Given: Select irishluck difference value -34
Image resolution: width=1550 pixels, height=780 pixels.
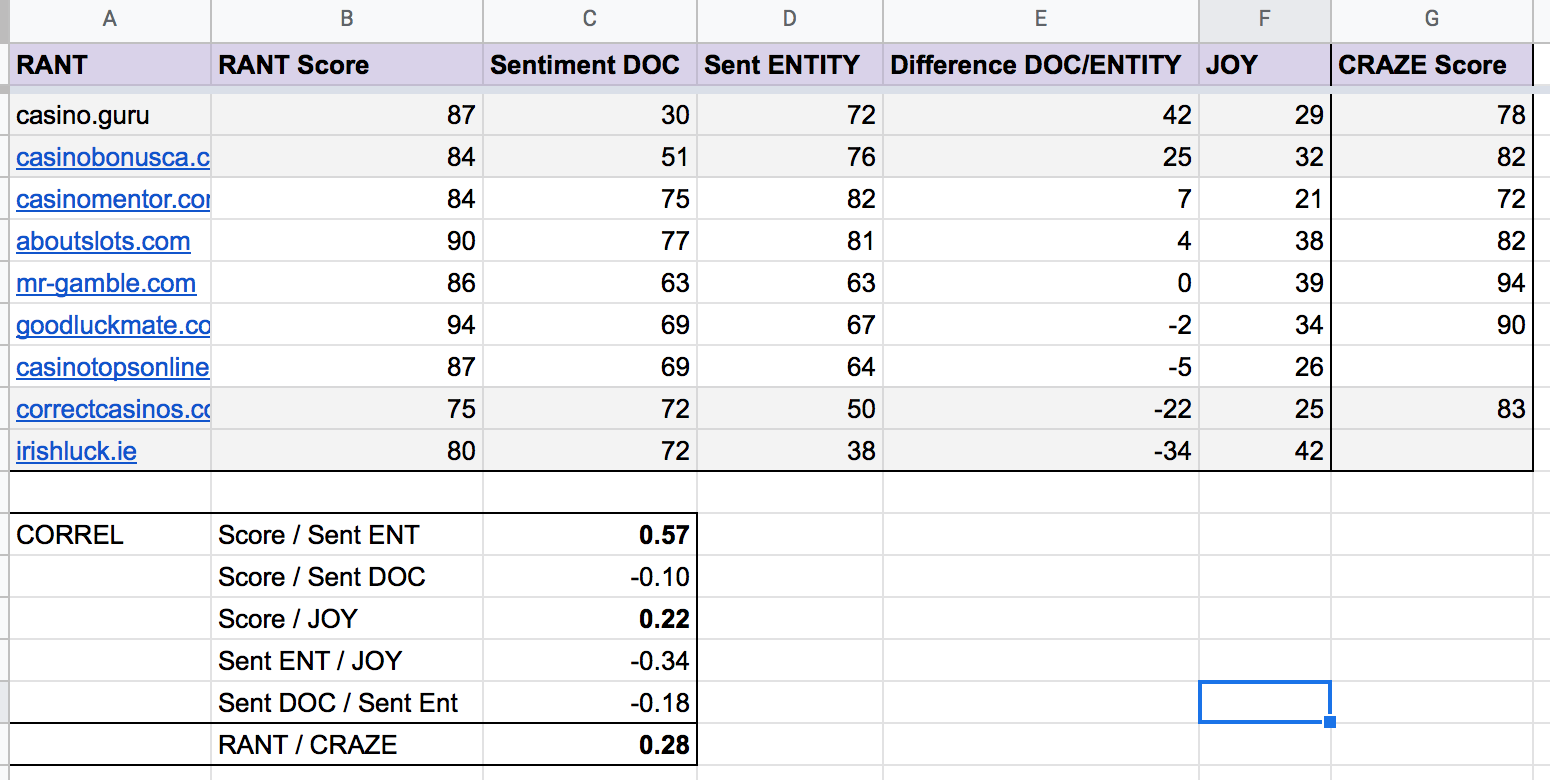Looking at the screenshot, I should tap(1041, 451).
